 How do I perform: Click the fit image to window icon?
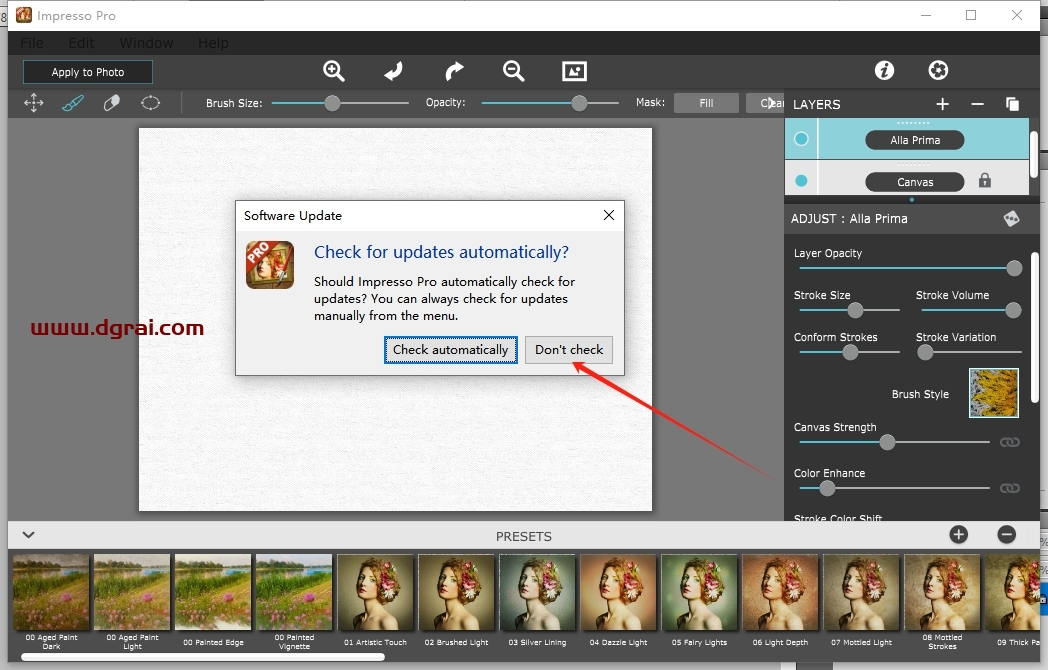574,71
